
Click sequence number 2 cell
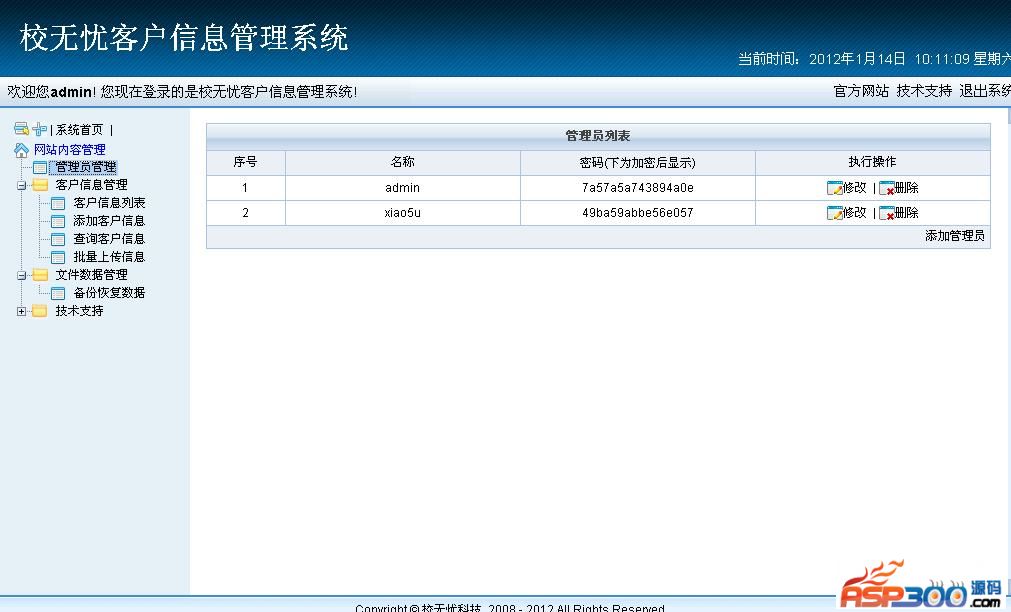point(245,213)
